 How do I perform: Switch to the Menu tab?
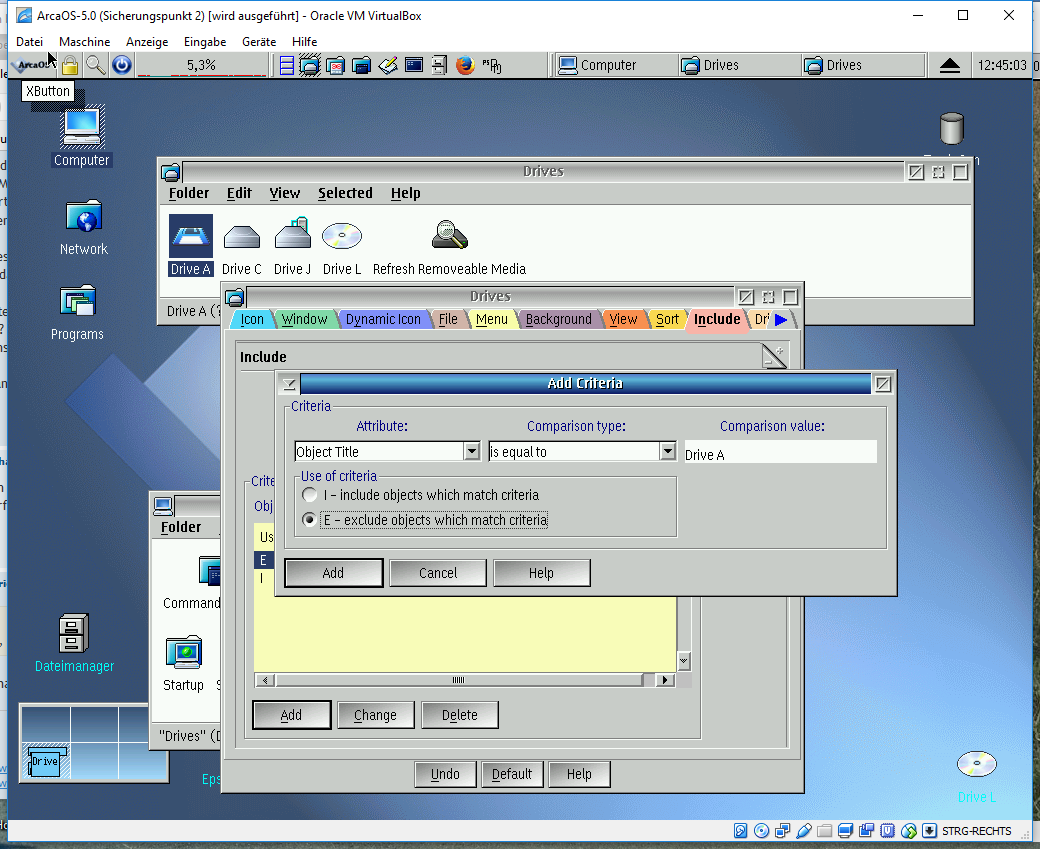coord(491,320)
